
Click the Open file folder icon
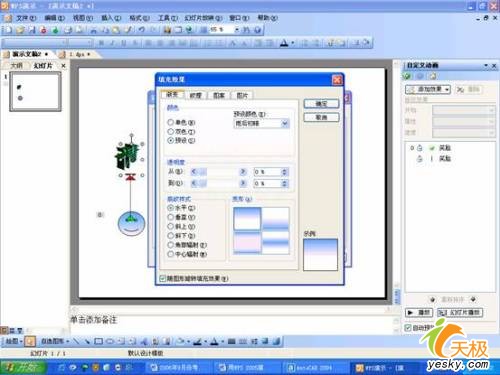[x=20, y=30]
